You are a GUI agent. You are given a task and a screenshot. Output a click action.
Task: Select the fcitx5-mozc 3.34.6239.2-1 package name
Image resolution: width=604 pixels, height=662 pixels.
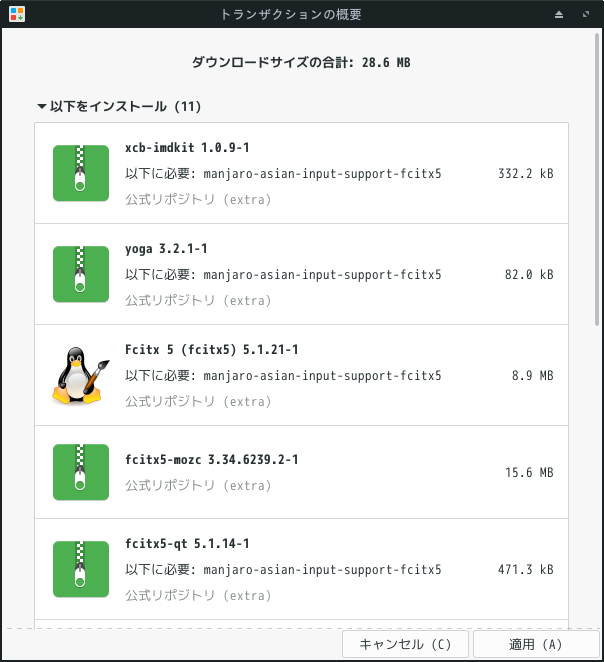pyautogui.click(x=211, y=459)
